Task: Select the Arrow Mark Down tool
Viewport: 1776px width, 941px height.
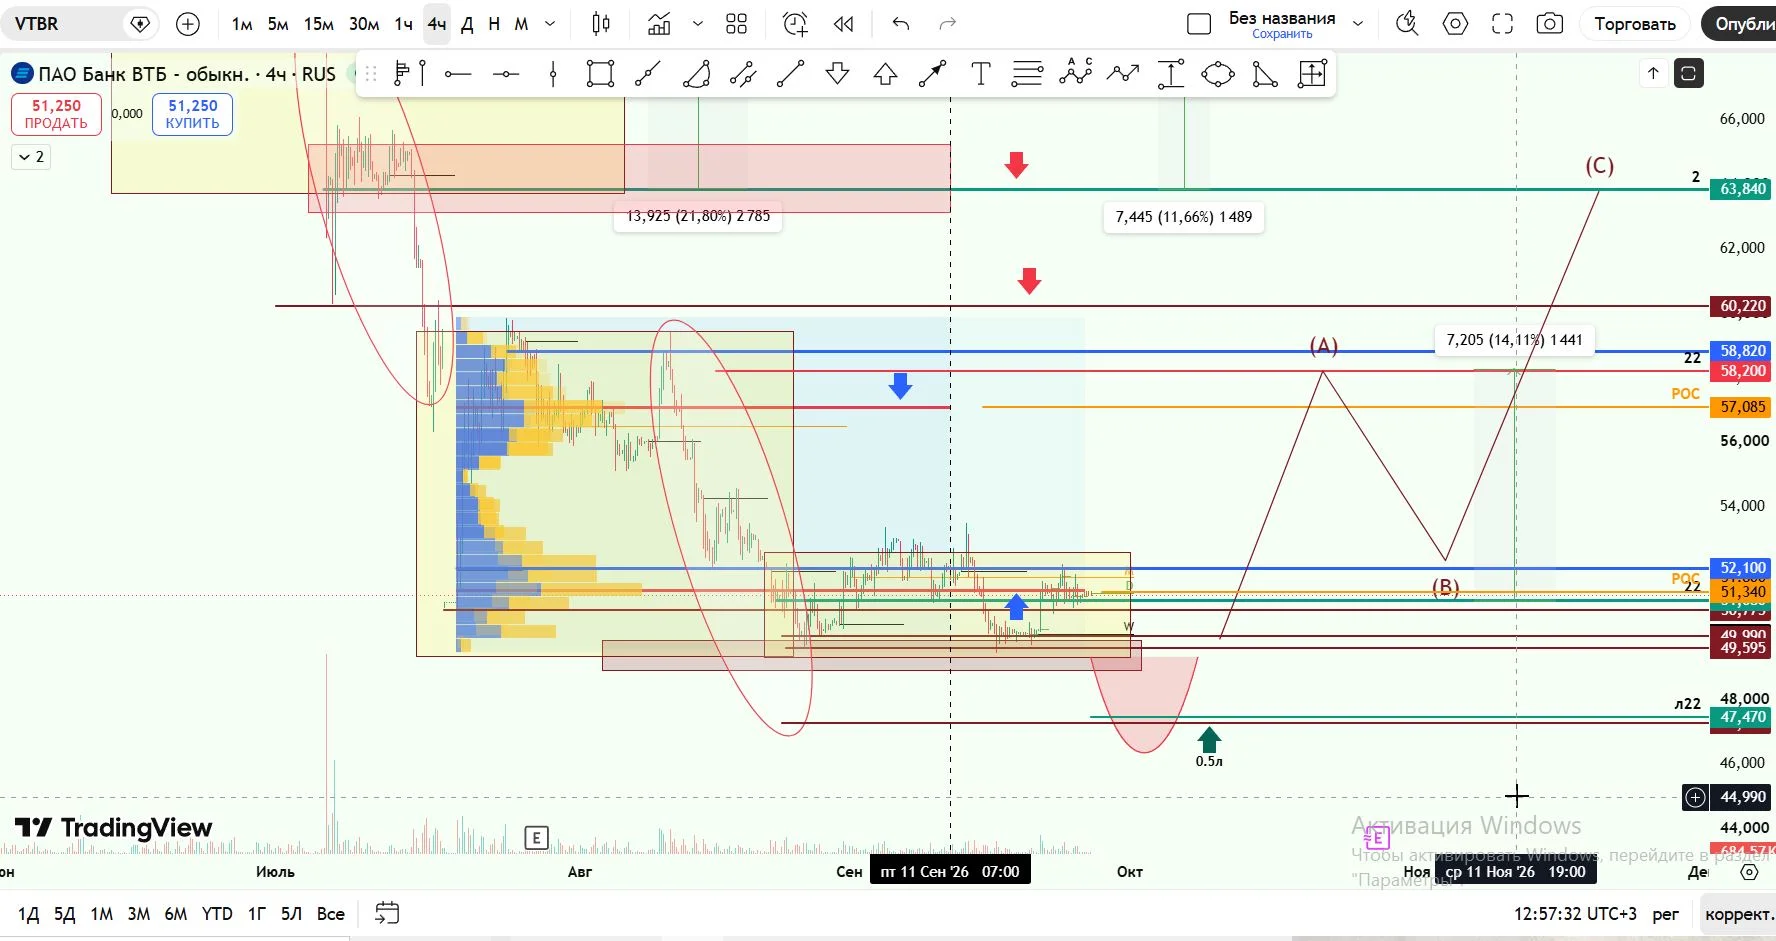Action: pyautogui.click(x=838, y=73)
